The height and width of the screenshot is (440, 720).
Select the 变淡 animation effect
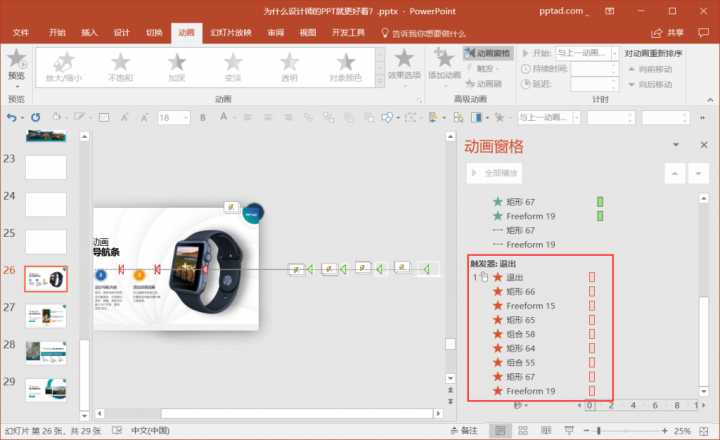233,68
